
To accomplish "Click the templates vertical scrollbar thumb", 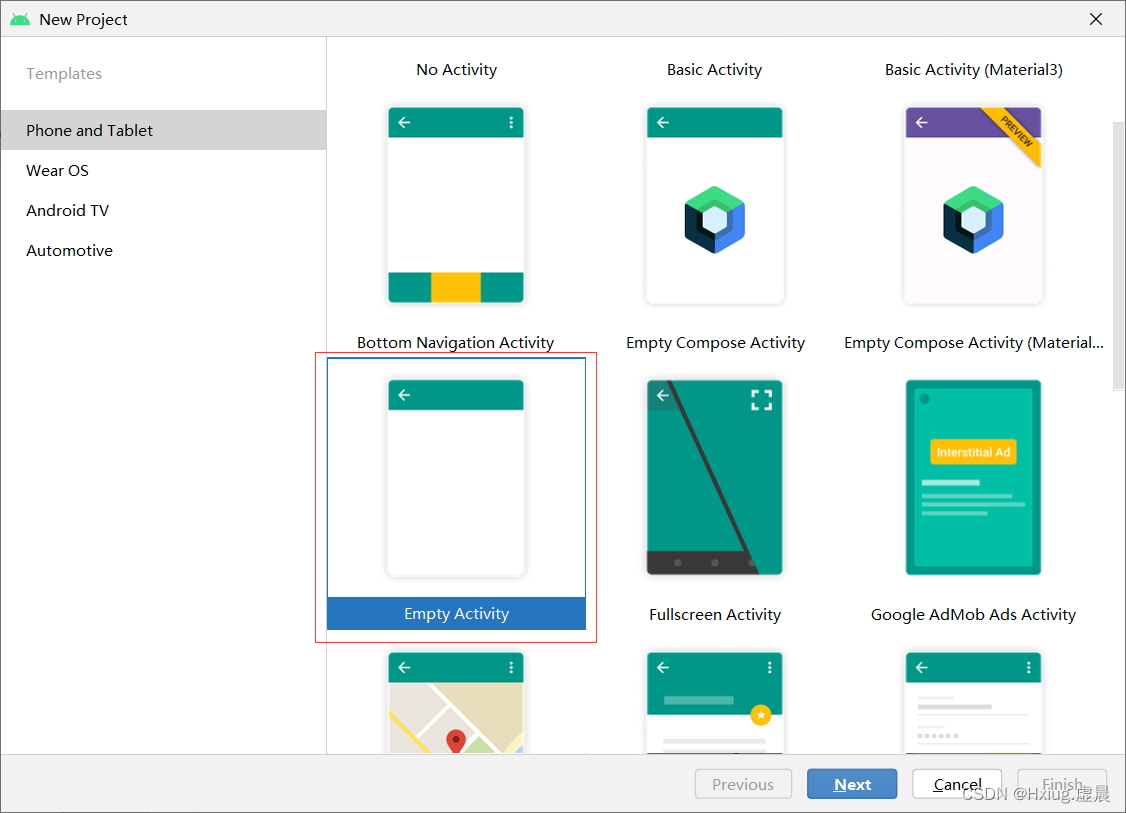I will point(1119,256).
